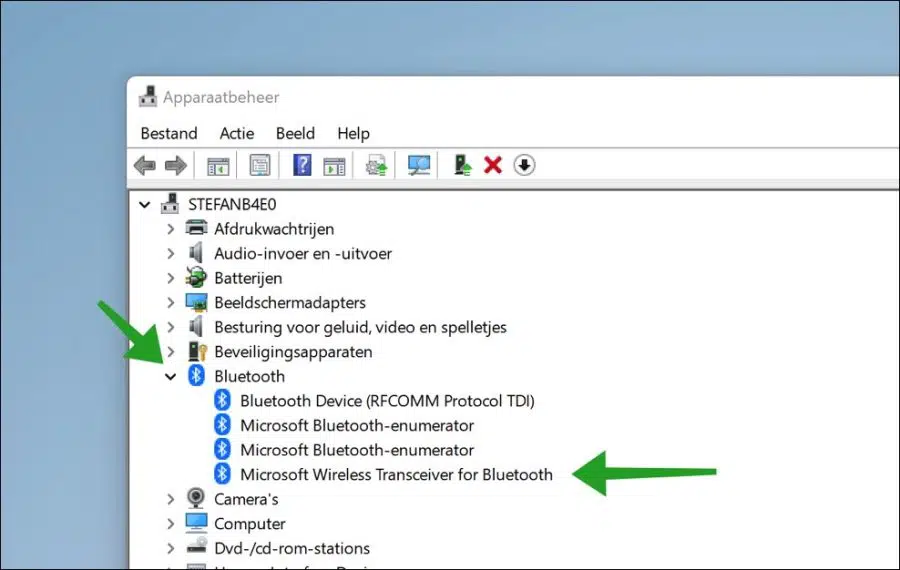
Task: Expand the Audio-invoer en -uitvoer category
Action: 170,253
